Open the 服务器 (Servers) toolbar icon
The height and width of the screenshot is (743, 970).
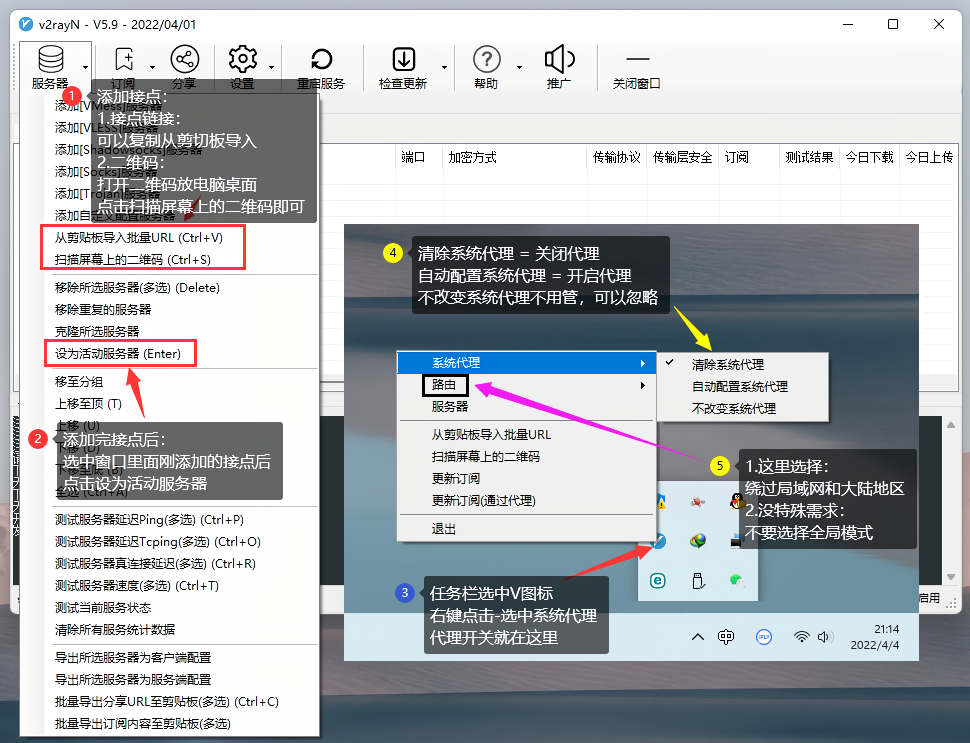(x=51, y=60)
